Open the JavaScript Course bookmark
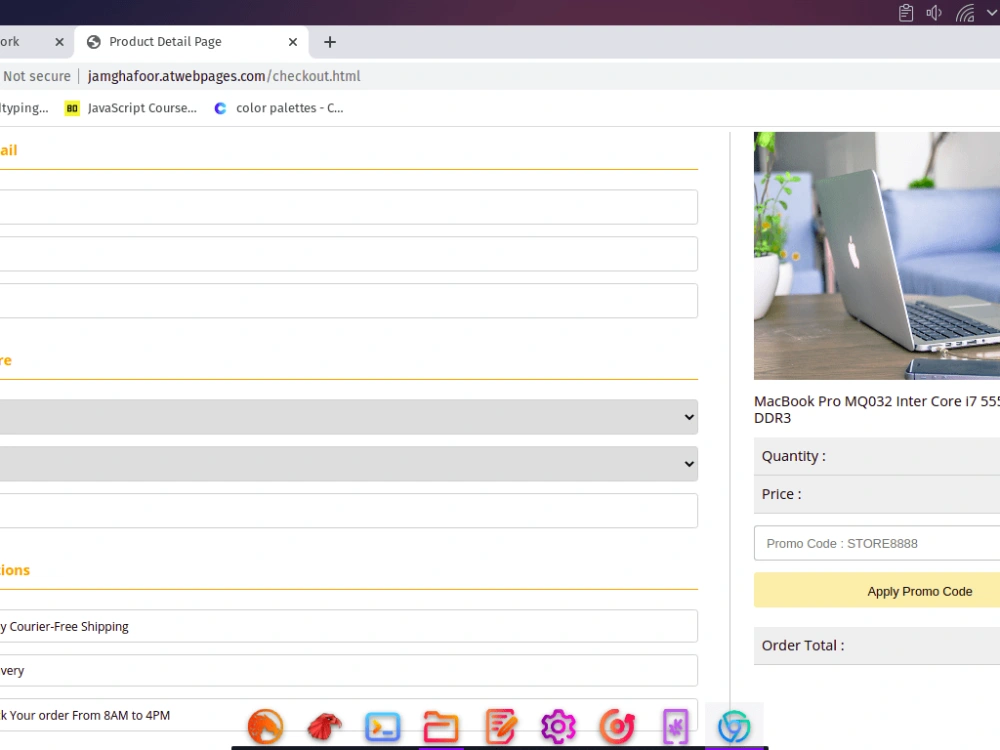 [131, 108]
